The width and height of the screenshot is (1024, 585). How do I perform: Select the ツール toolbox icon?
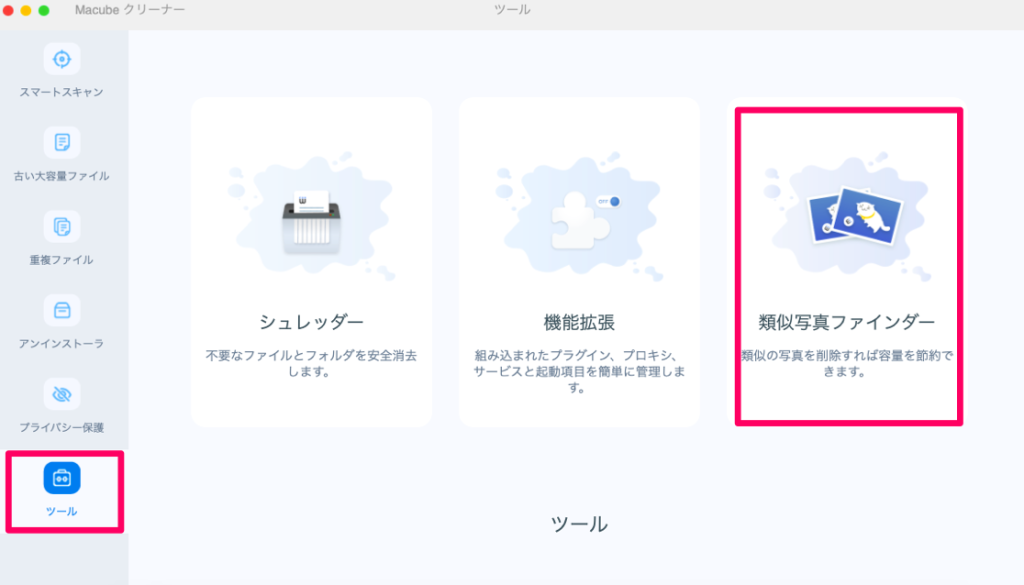[62, 478]
